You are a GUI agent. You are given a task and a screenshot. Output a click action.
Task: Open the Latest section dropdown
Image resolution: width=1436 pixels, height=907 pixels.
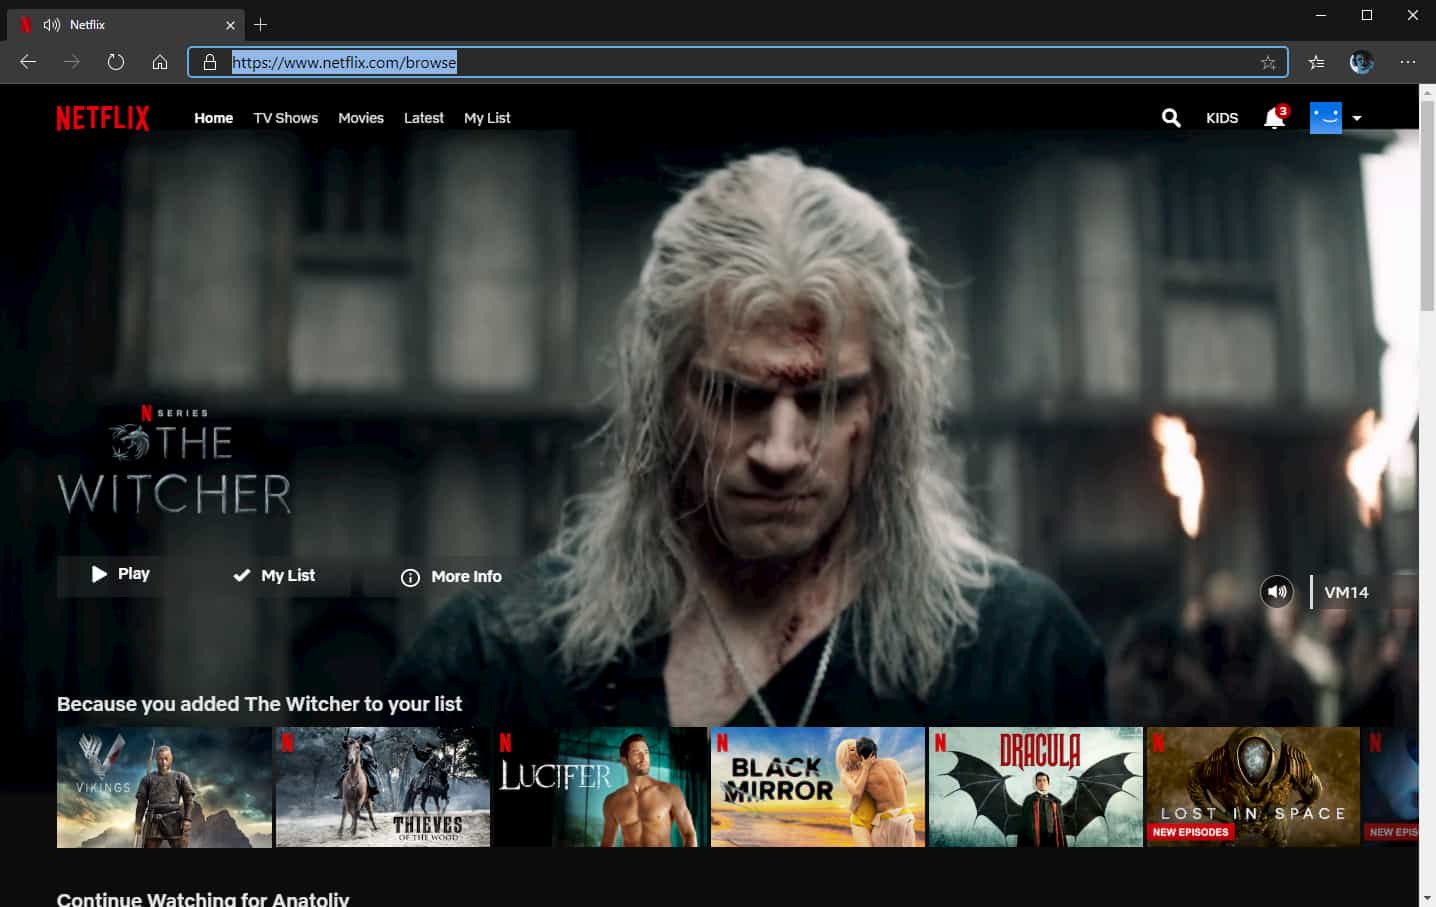pos(423,118)
